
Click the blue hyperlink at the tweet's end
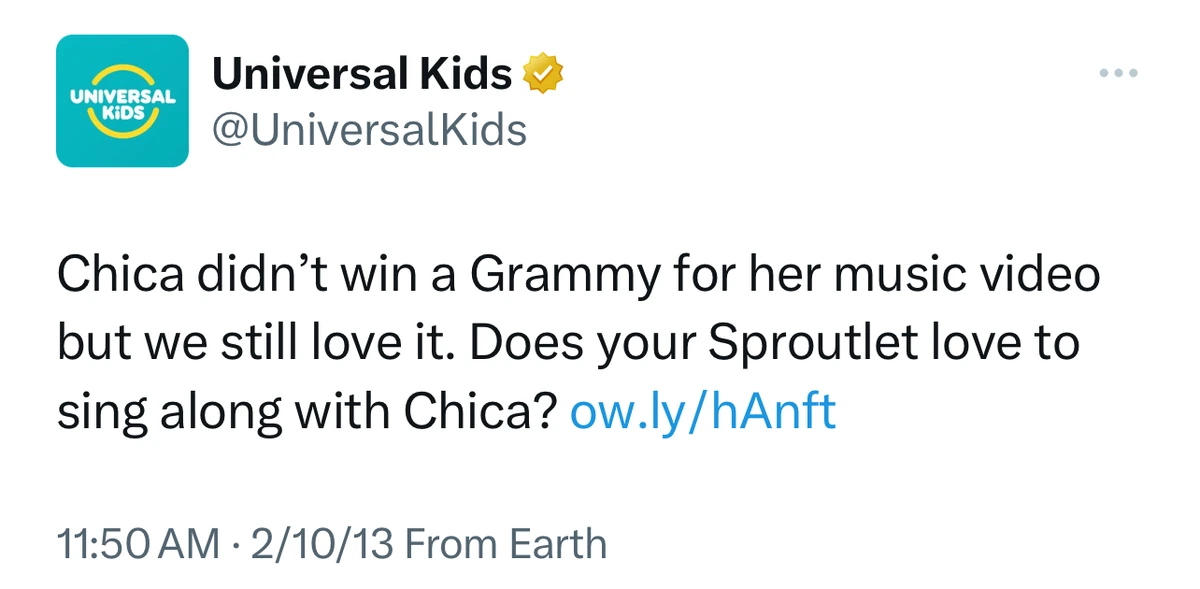[x=703, y=410]
